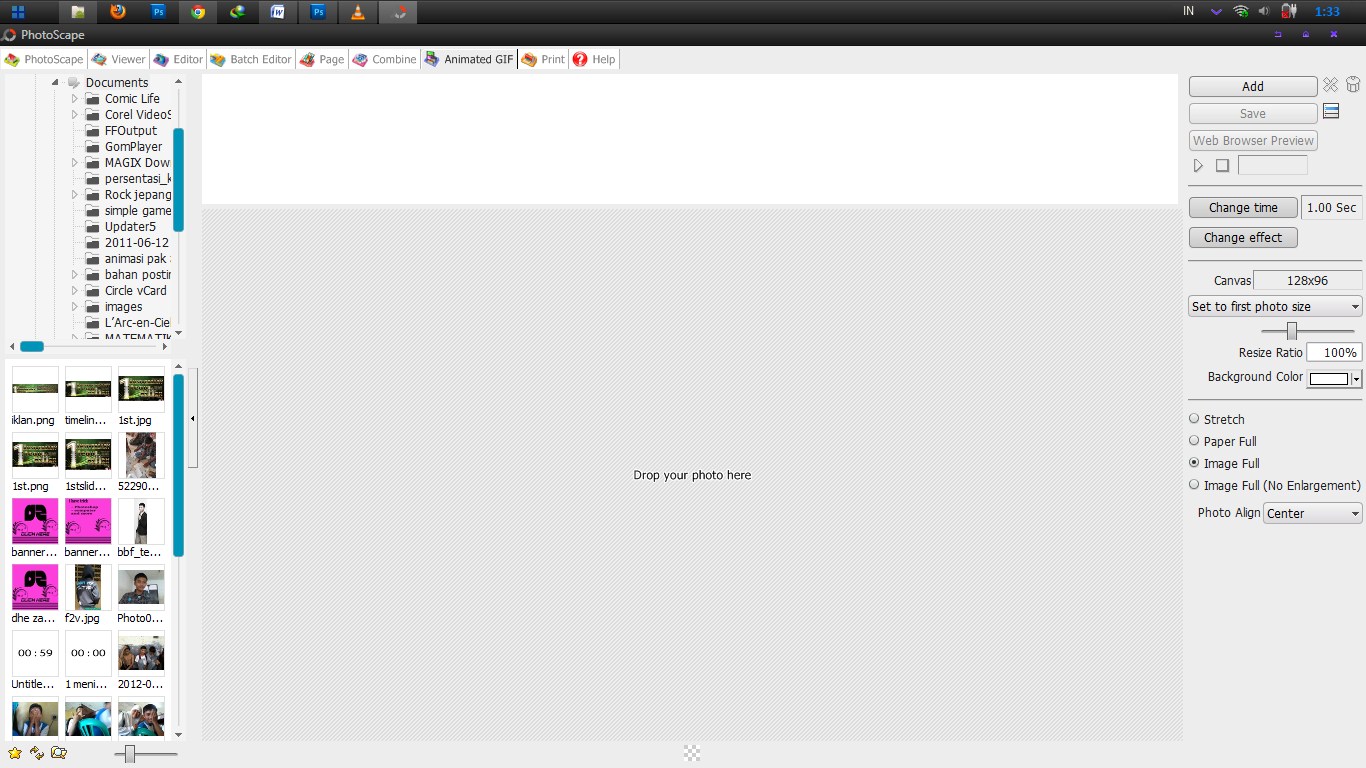Image resolution: width=1366 pixels, height=768 pixels.
Task: Open the Background Color dropdown arrow
Action: pyautogui.click(x=1356, y=379)
